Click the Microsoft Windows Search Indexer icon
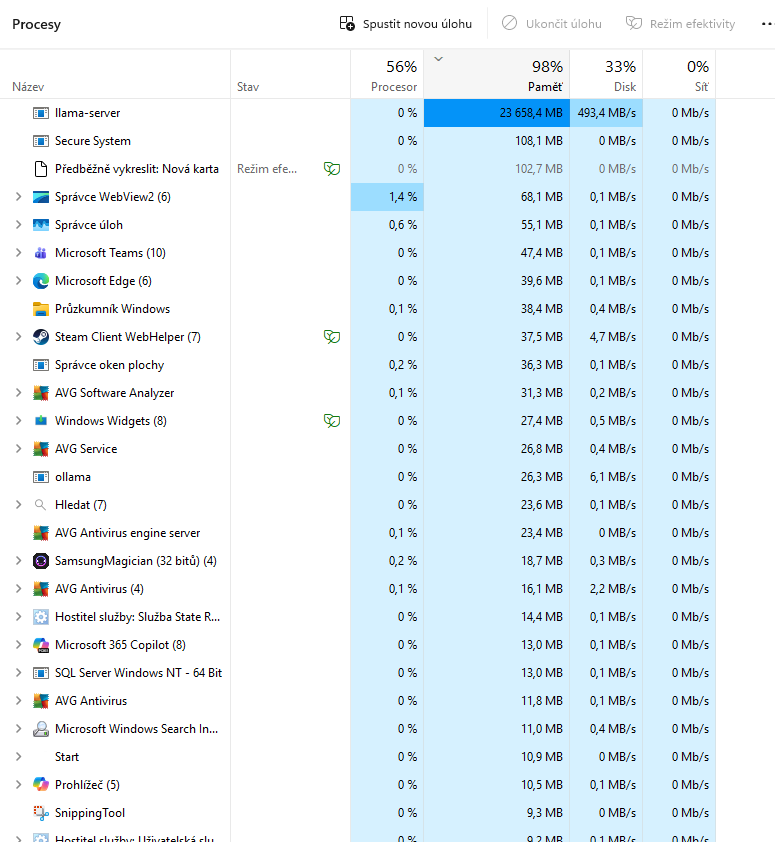Viewport: 775px width, 842px height. point(41,729)
